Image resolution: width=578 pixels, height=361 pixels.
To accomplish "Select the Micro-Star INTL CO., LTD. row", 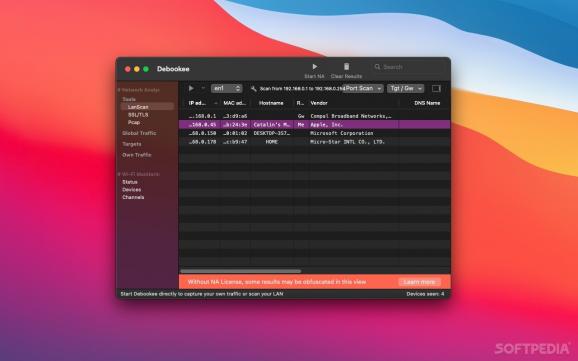I will pos(314,142).
